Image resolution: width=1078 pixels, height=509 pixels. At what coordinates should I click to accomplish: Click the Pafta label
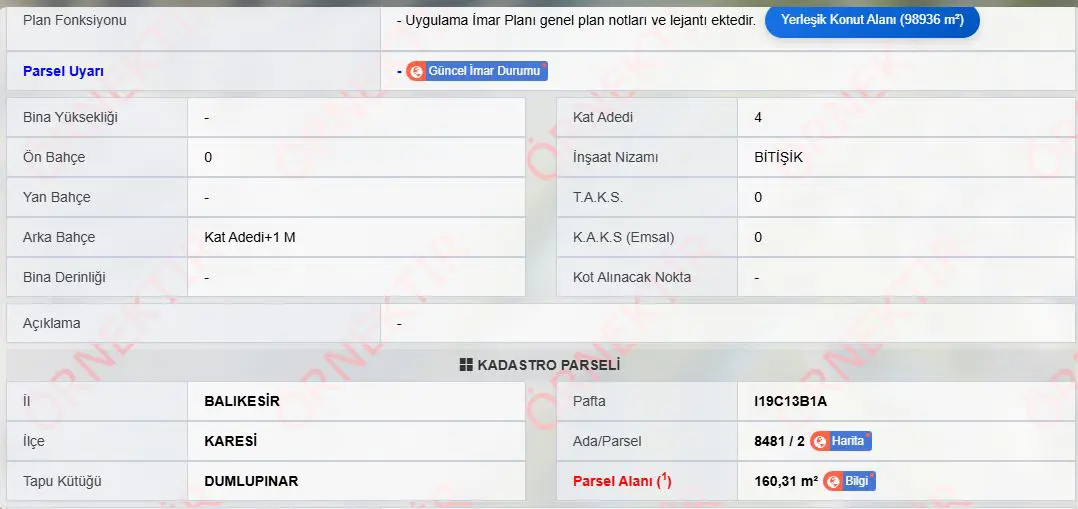(x=589, y=401)
